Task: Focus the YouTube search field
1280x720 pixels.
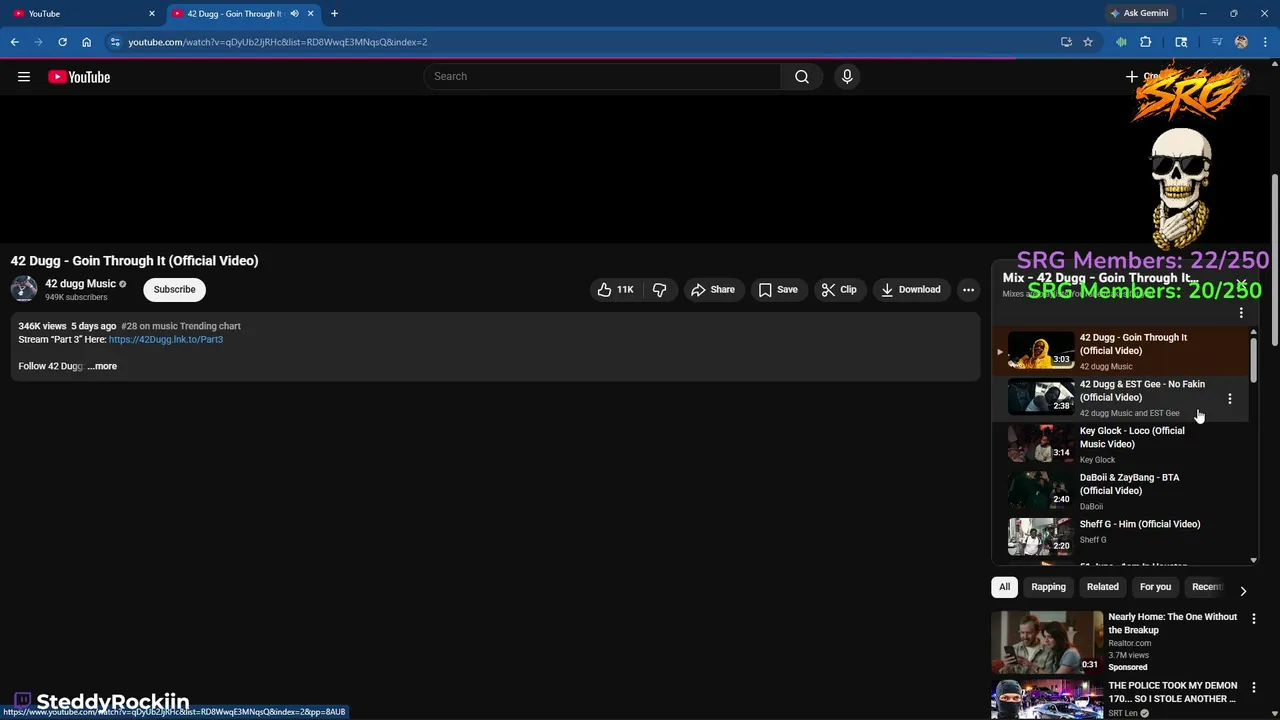Action: 603,77
